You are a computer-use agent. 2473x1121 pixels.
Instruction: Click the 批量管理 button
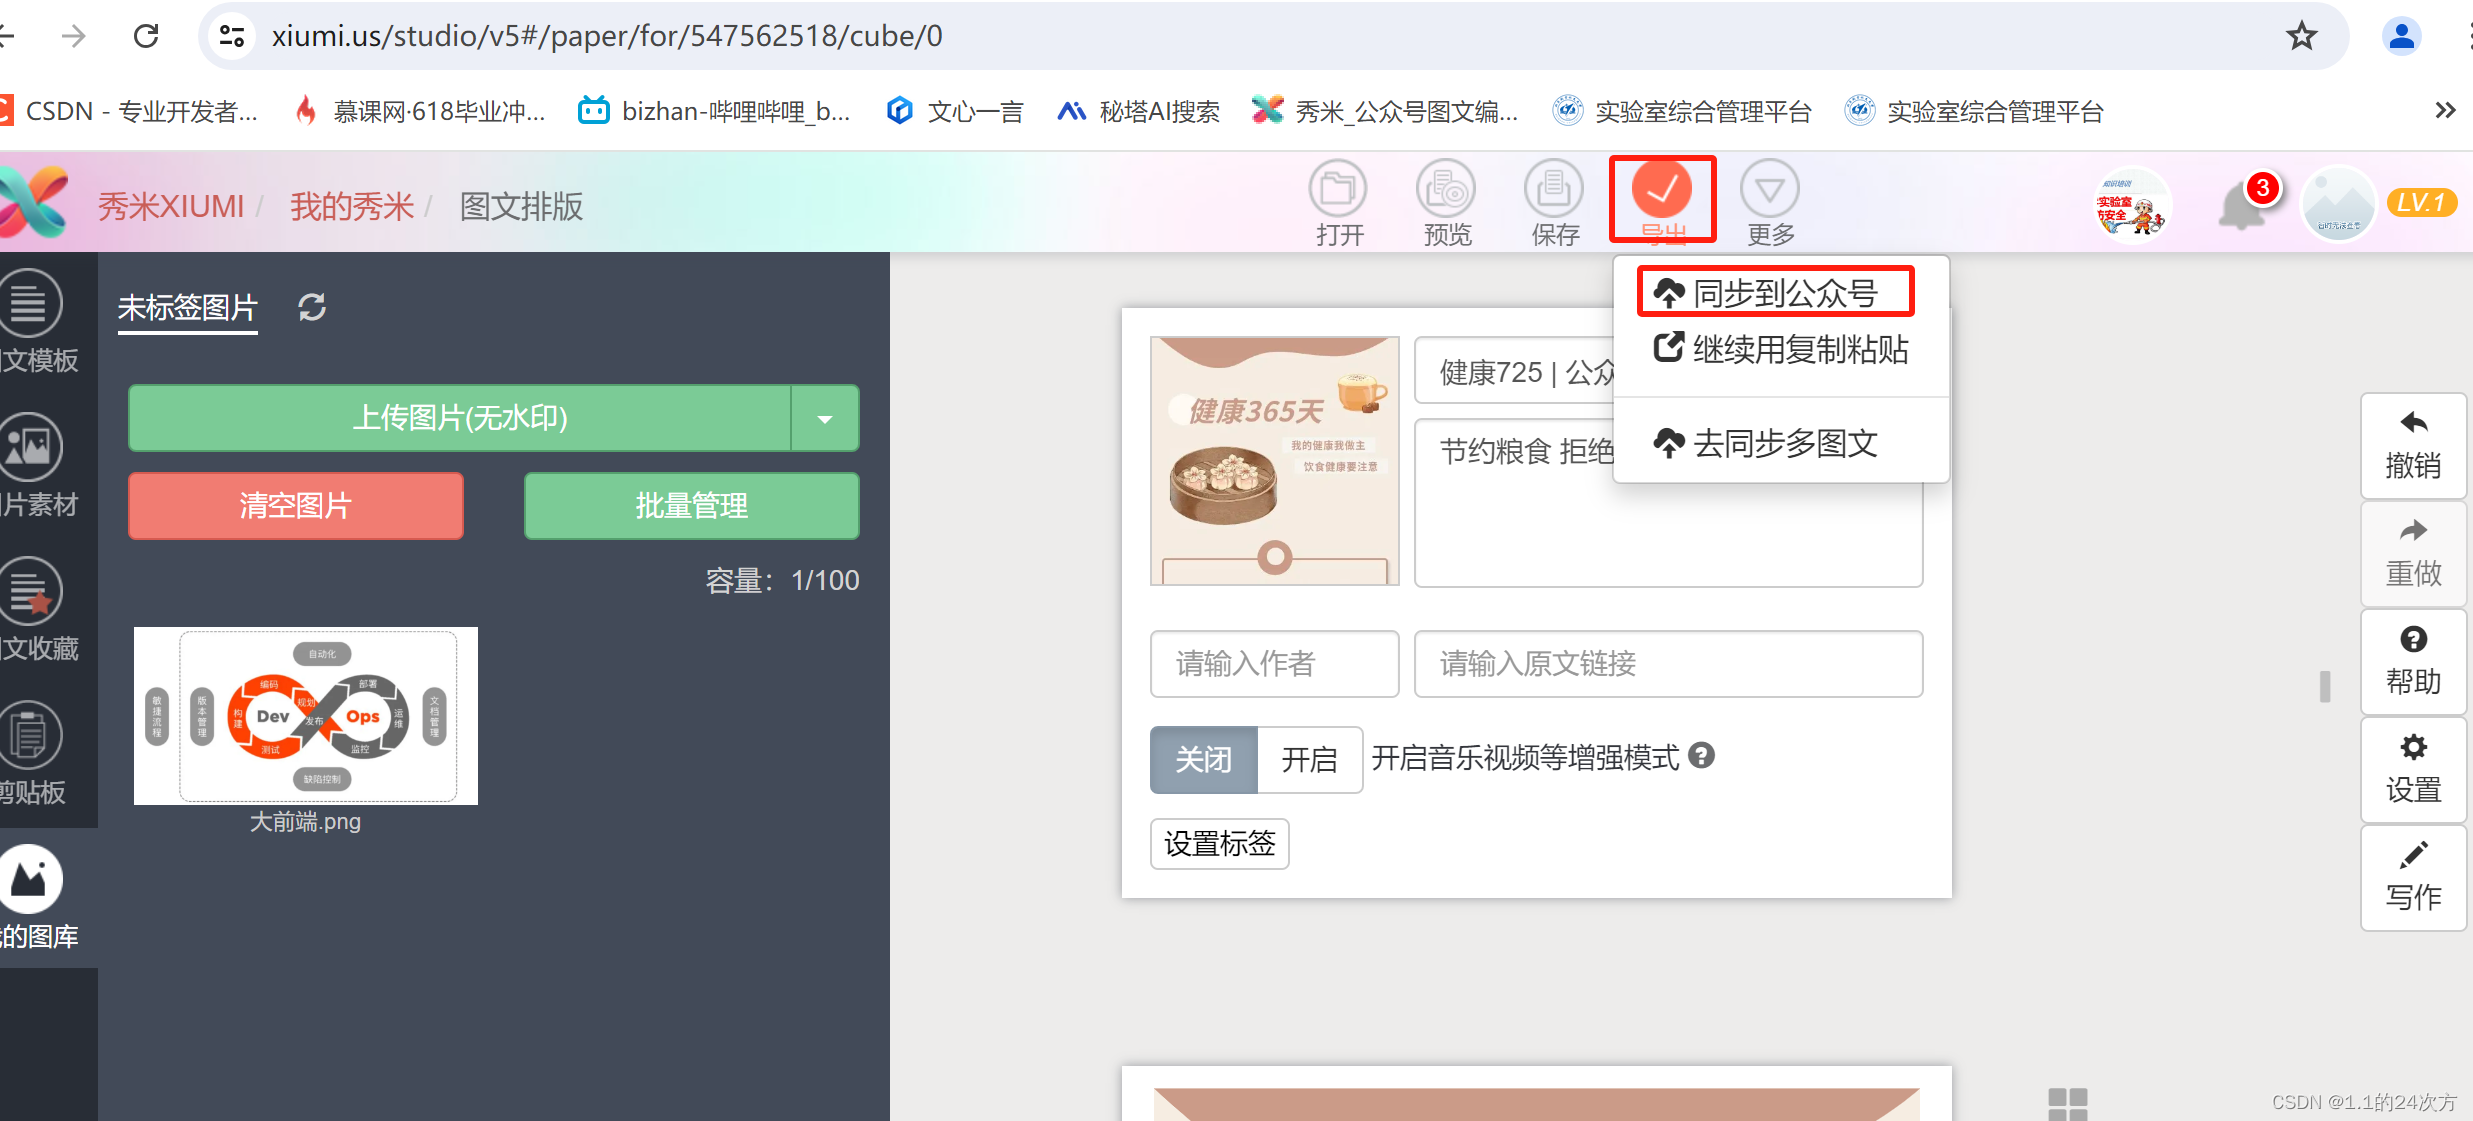click(x=691, y=506)
